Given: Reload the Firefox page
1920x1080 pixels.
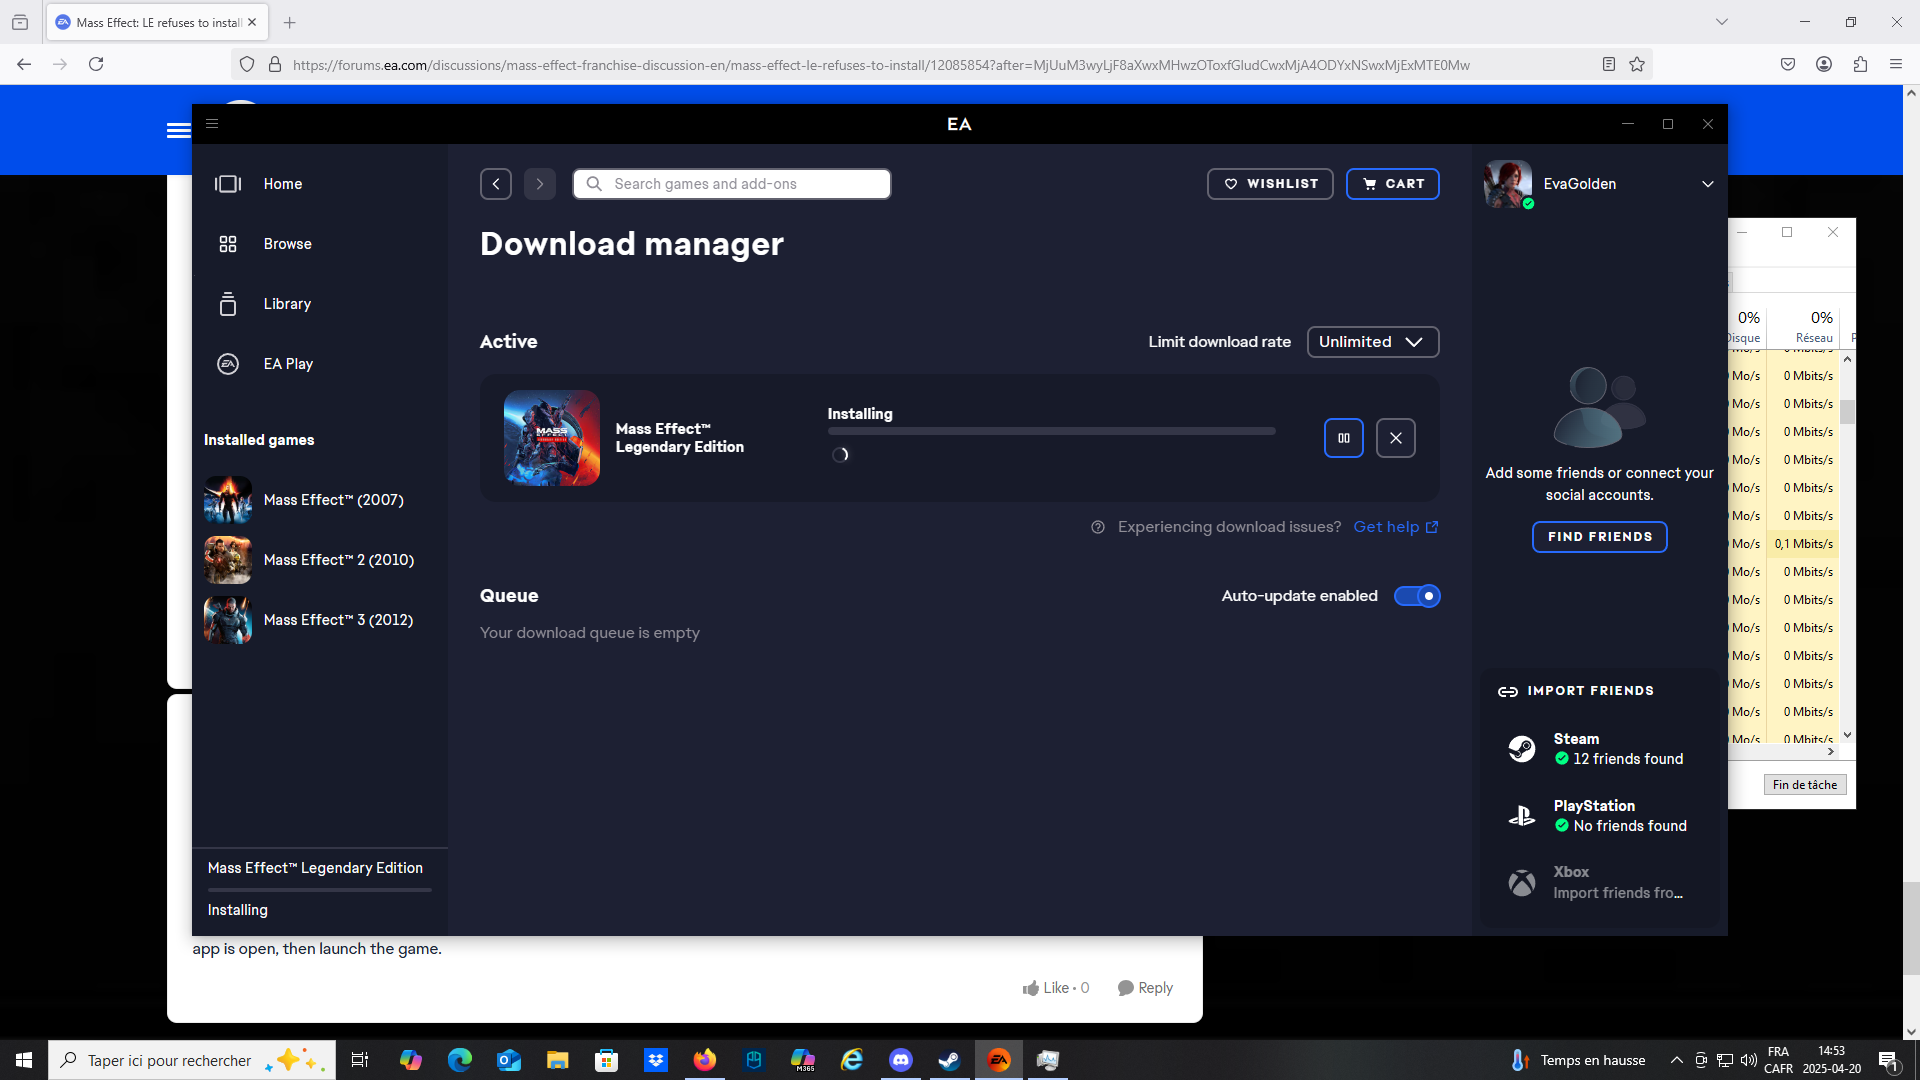Looking at the screenshot, I should pyautogui.click(x=96, y=64).
